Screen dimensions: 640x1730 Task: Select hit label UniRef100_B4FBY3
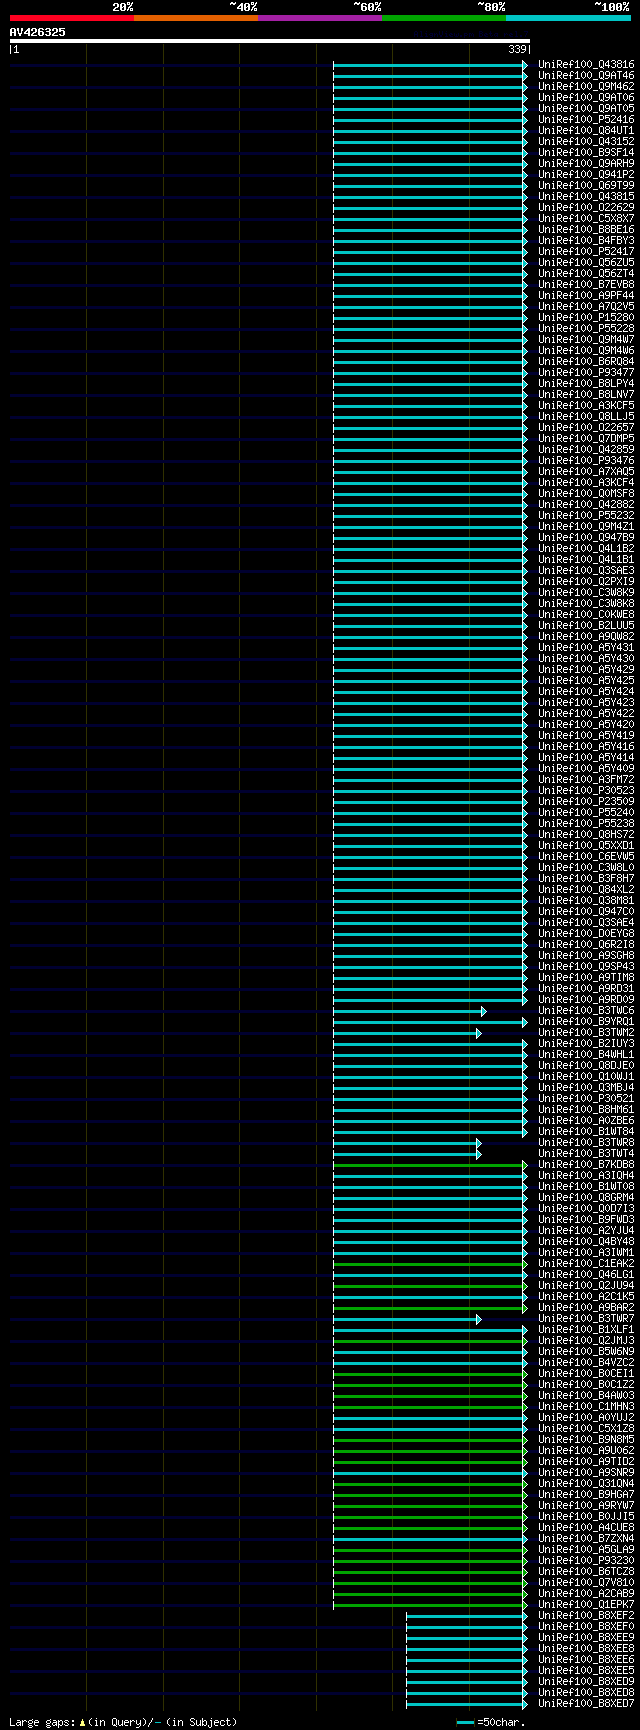coord(586,240)
